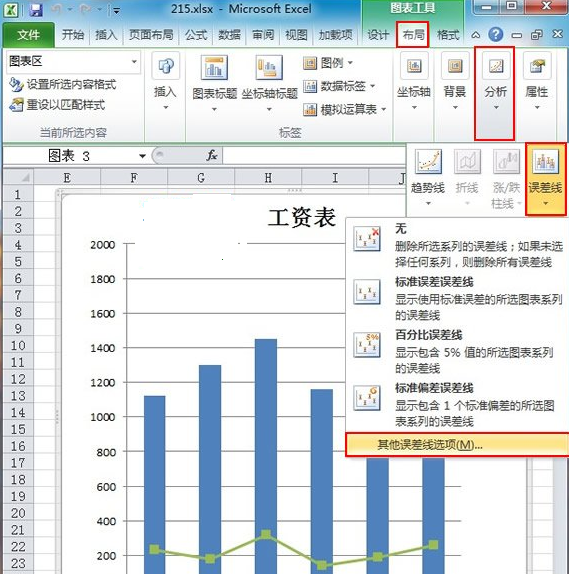Choose 无 to remove error bars
The height and width of the screenshot is (574, 569).
coord(458,245)
